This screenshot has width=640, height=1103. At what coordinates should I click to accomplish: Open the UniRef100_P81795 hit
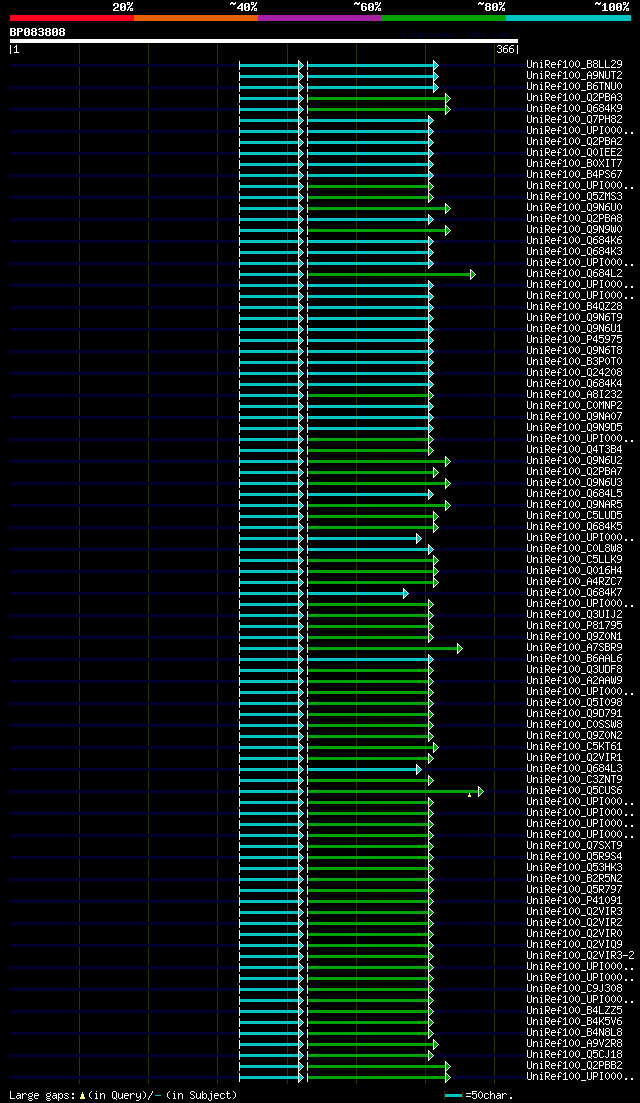[574, 625]
